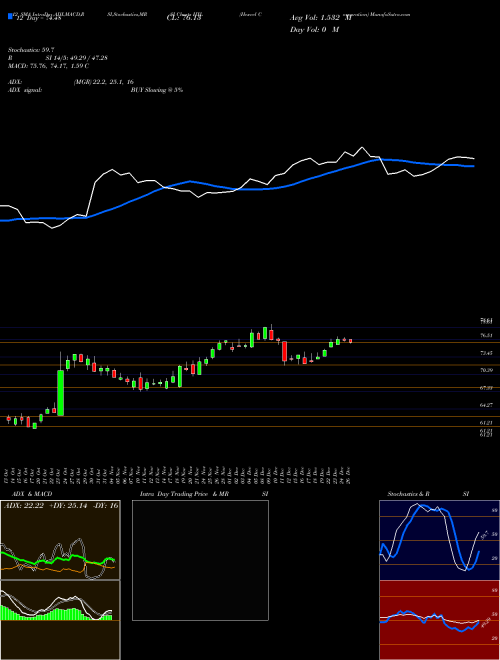This screenshot has height=660, width=500.
Task: Click the 73.45 price axis label
Action: (x=486, y=353)
